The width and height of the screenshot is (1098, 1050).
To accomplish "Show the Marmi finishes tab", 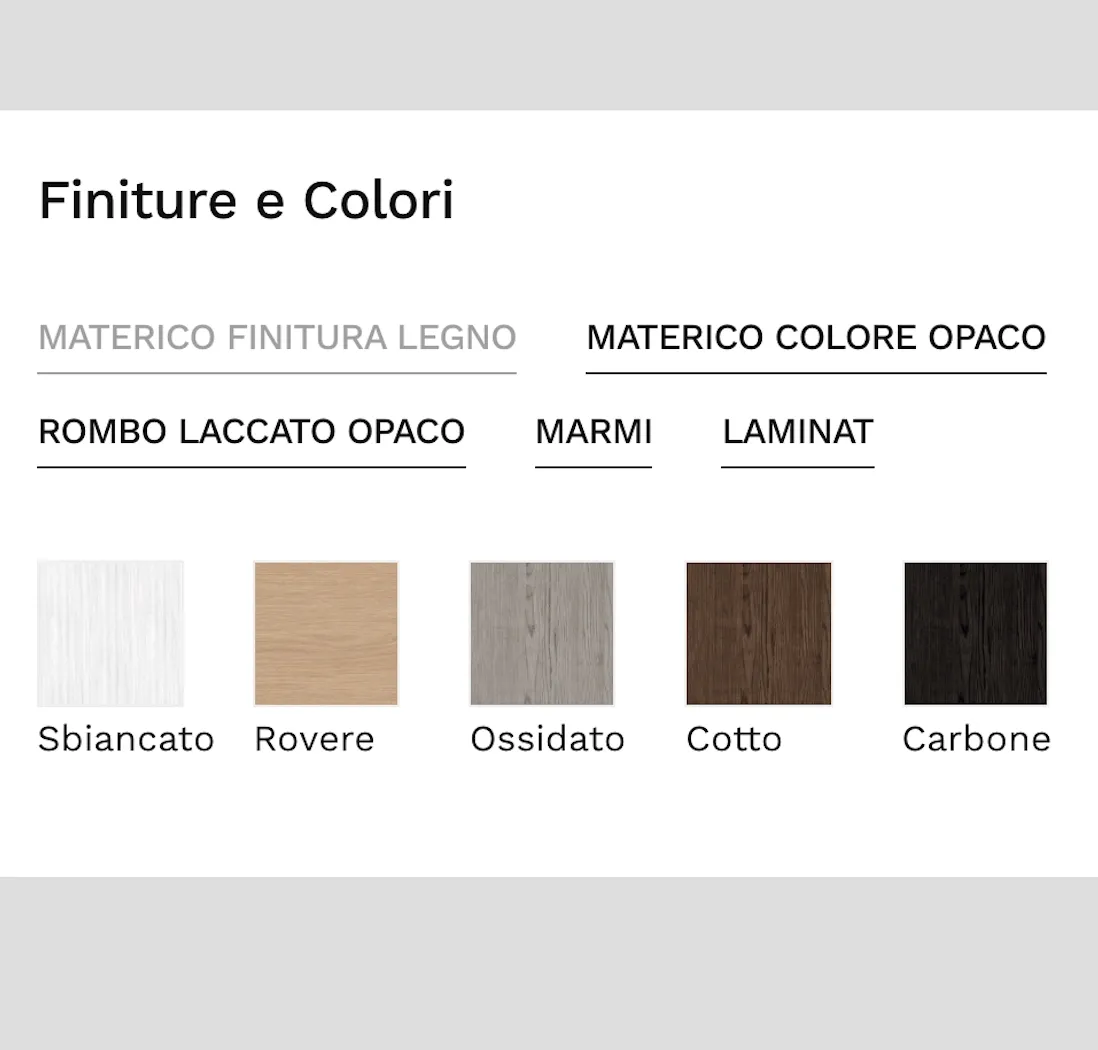I will (x=593, y=432).
